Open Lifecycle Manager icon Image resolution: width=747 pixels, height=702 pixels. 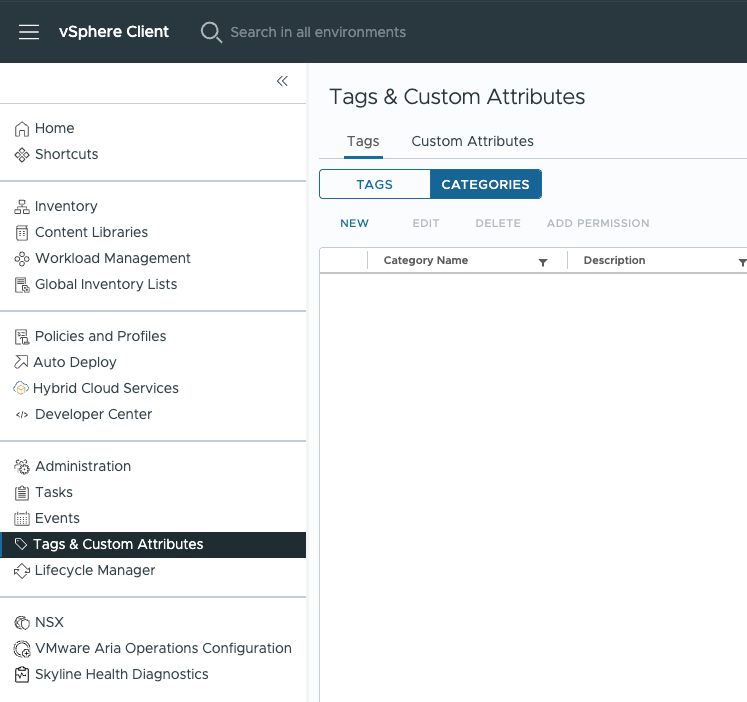22,571
